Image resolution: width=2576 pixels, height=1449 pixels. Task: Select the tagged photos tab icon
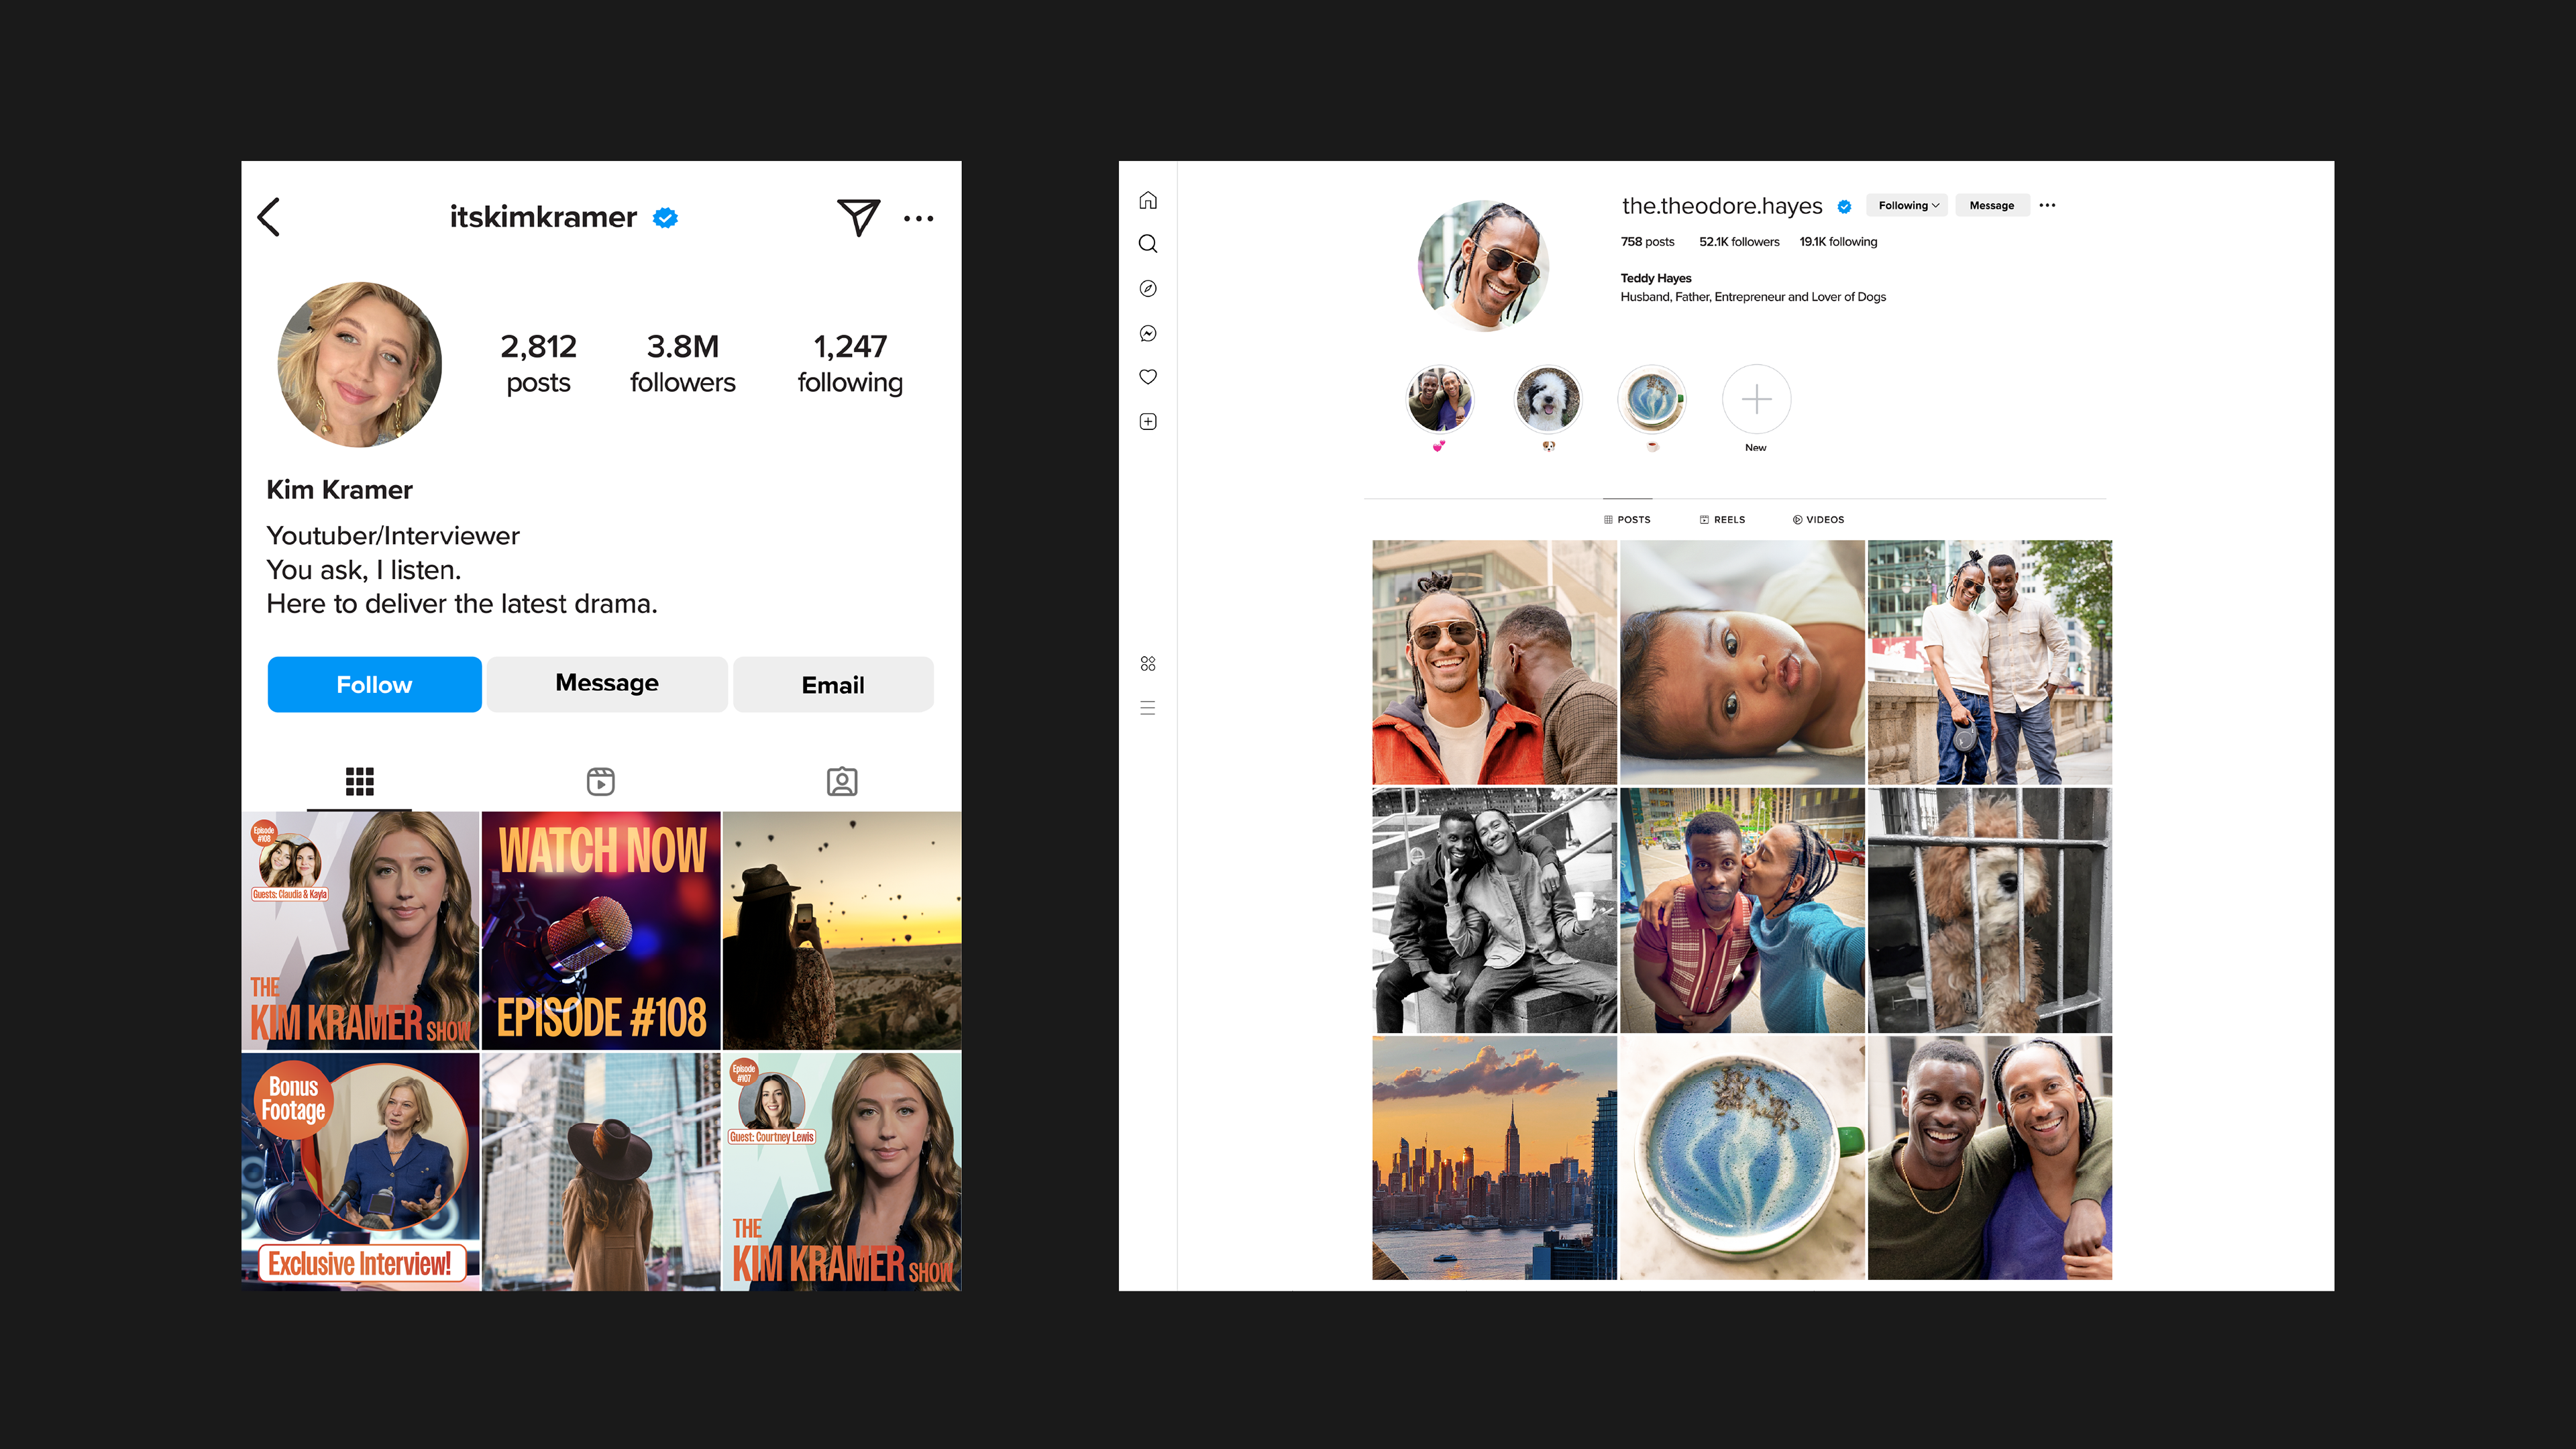point(842,781)
